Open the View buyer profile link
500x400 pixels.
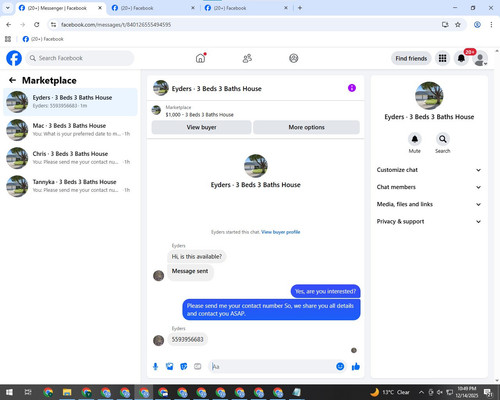click(x=281, y=232)
